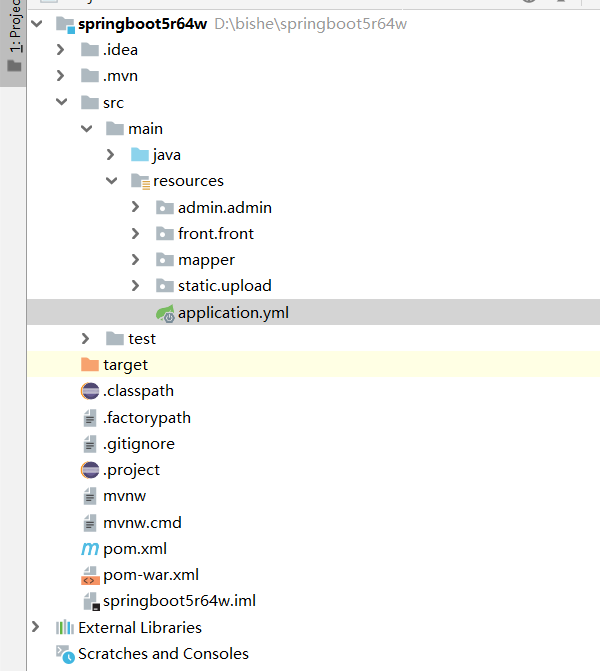Click the springboot5r64w.iml module file icon
Viewport: 600px width, 671px height.
[89, 601]
